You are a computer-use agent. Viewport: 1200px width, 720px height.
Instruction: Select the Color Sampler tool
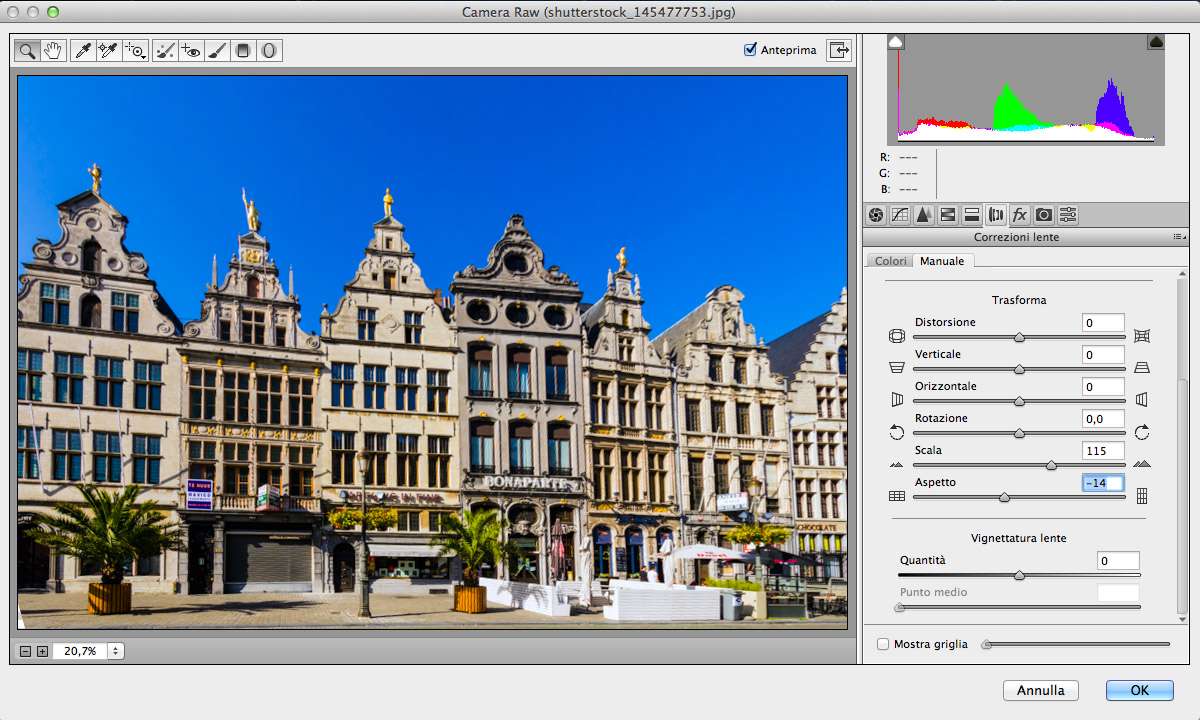tap(109, 50)
